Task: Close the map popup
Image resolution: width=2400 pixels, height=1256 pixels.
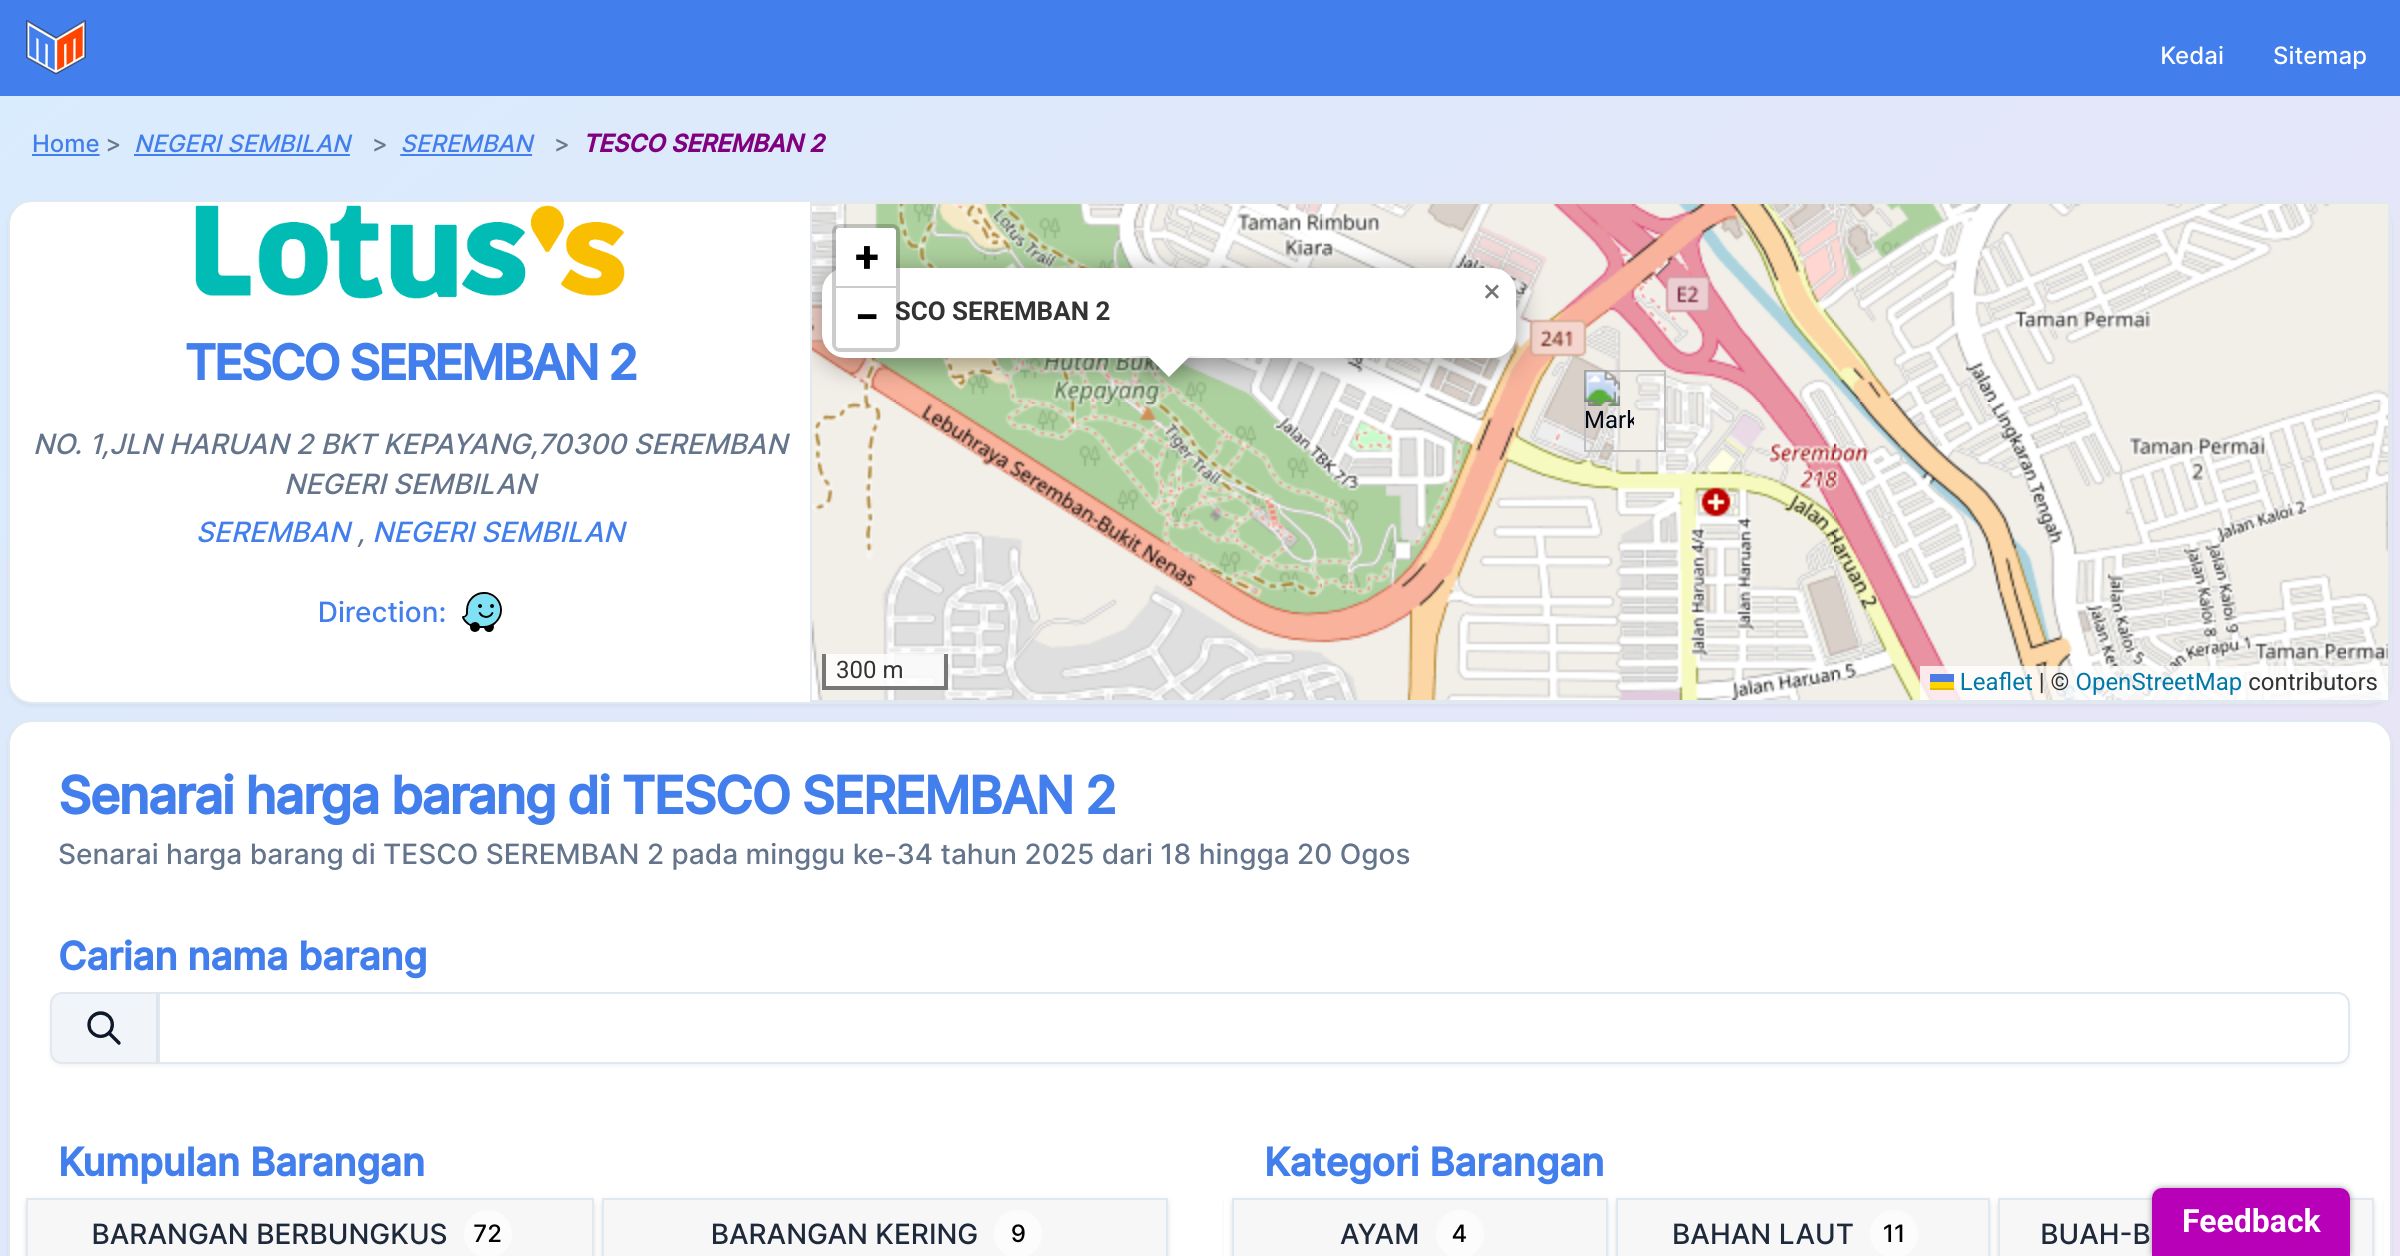Action: point(1491,292)
